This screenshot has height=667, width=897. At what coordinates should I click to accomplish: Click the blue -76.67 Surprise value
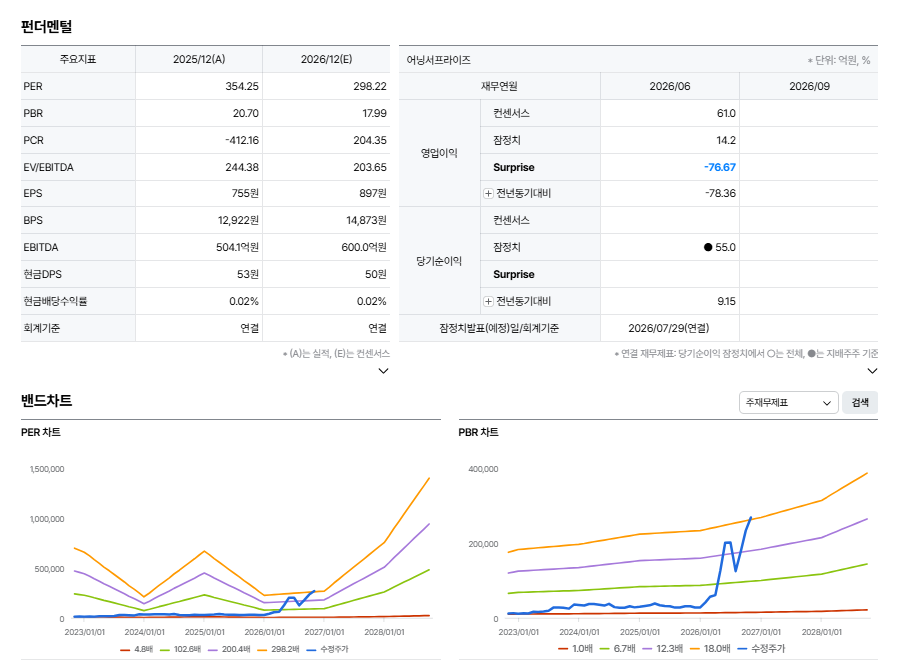(x=720, y=168)
